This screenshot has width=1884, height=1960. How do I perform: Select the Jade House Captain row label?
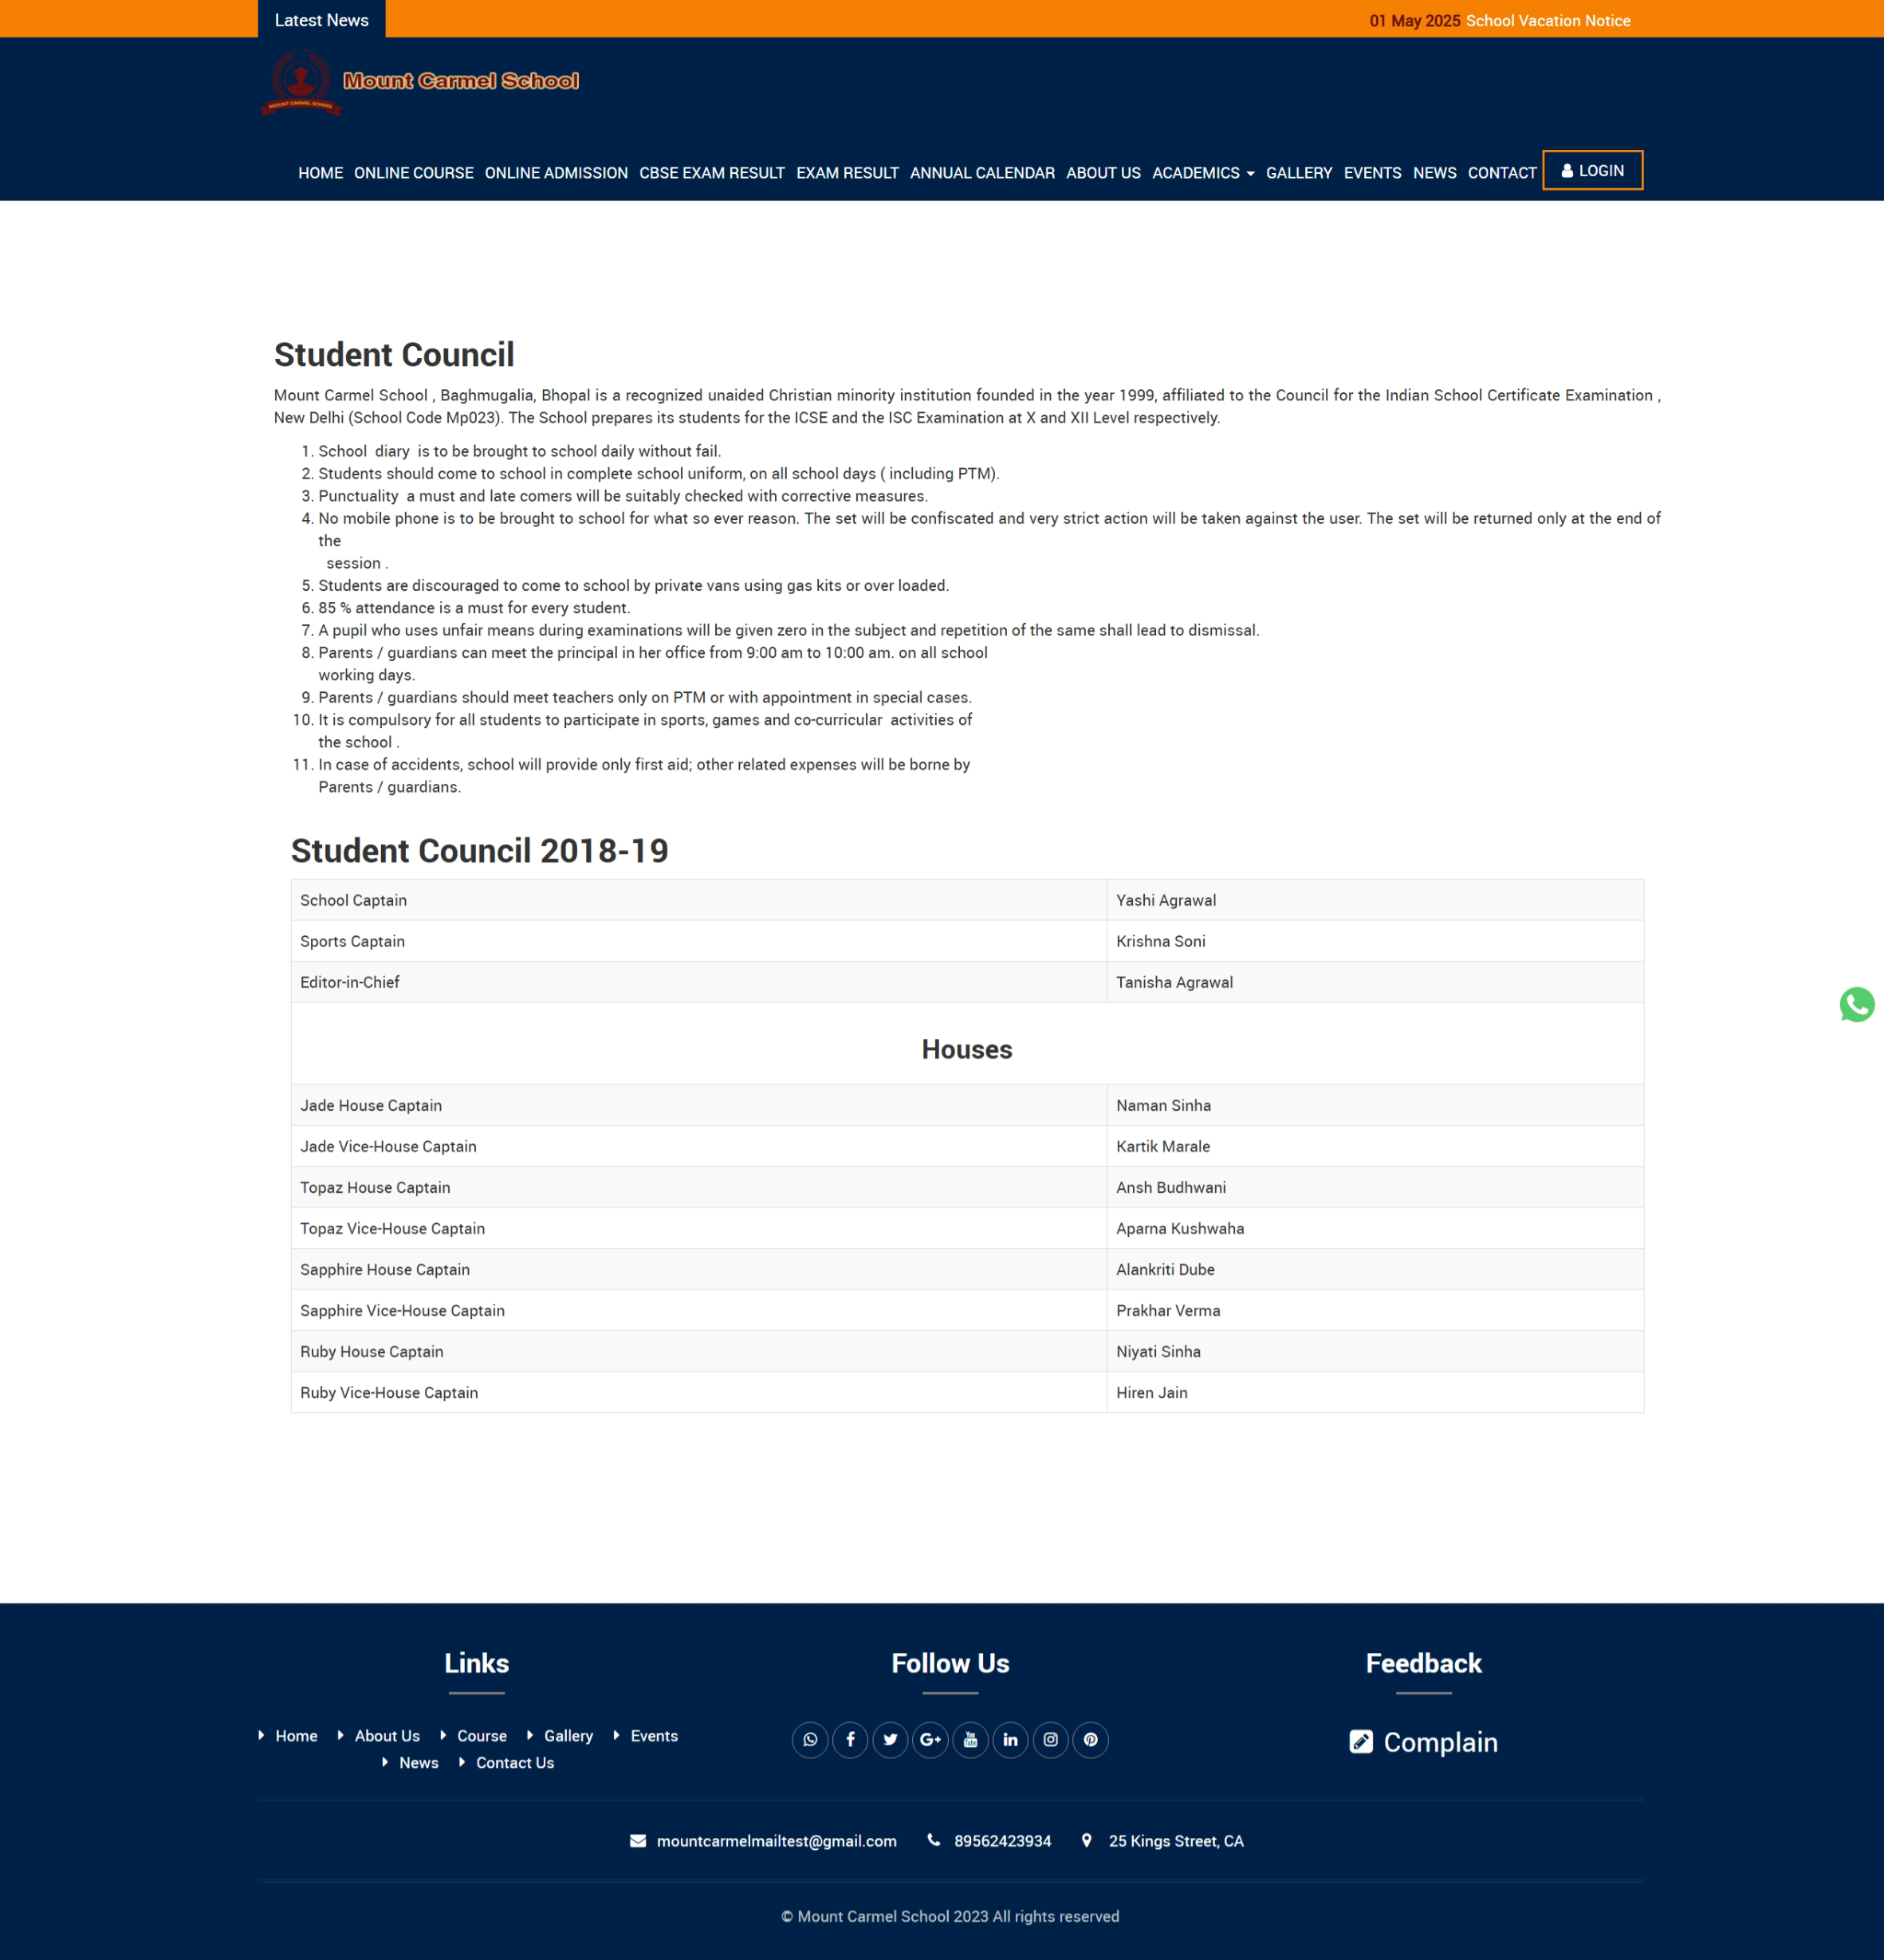click(371, 1105)
